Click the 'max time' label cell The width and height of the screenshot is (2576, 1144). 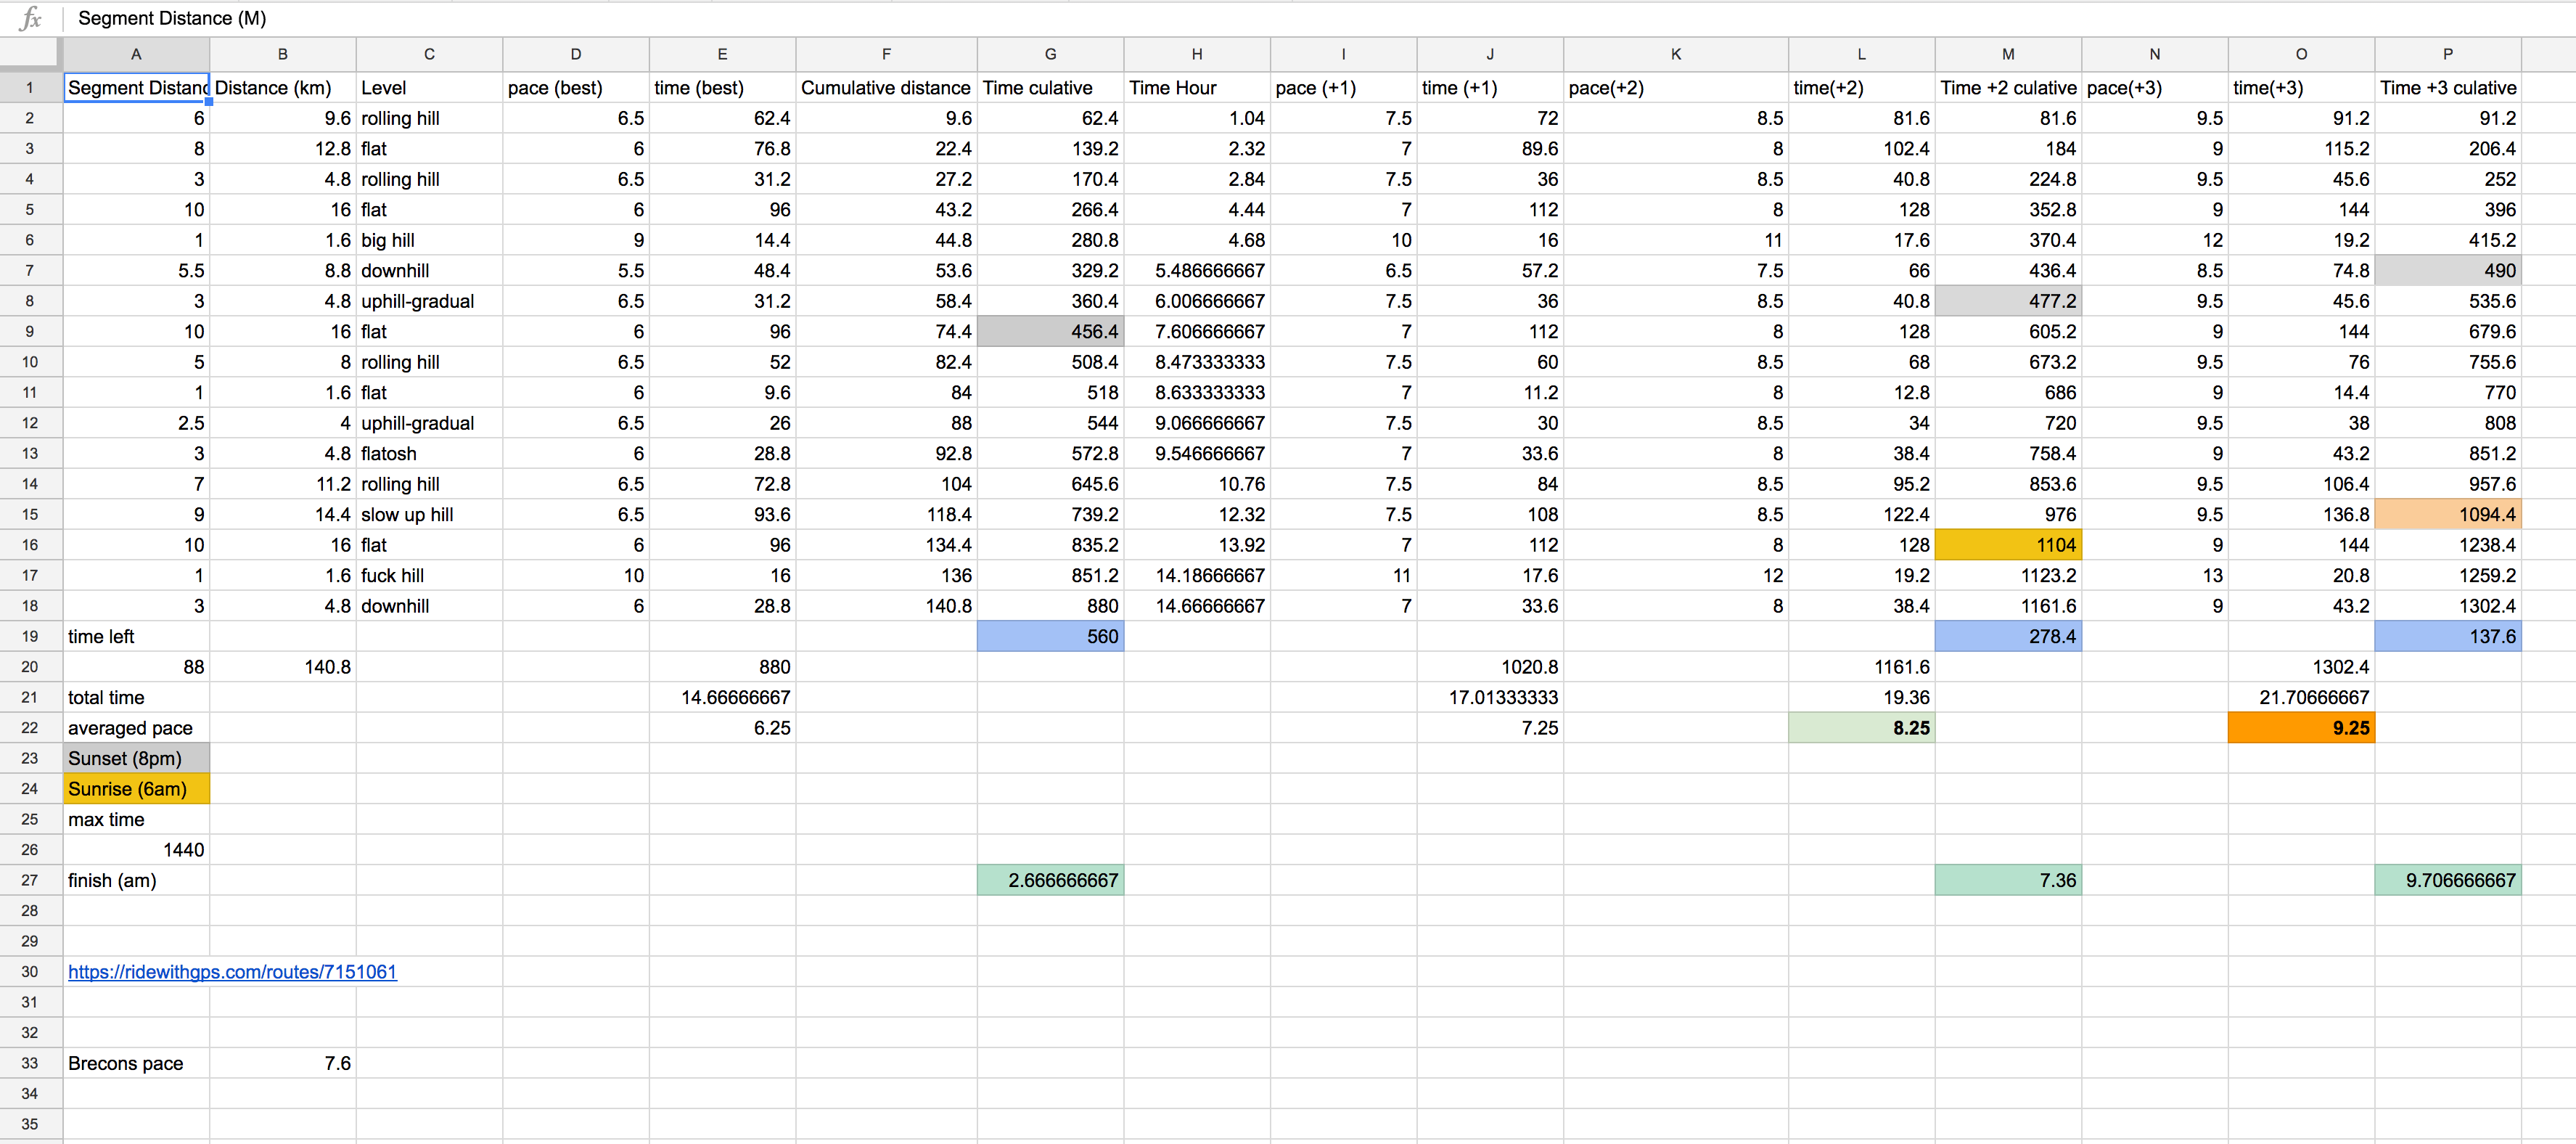tap(136, 820)
